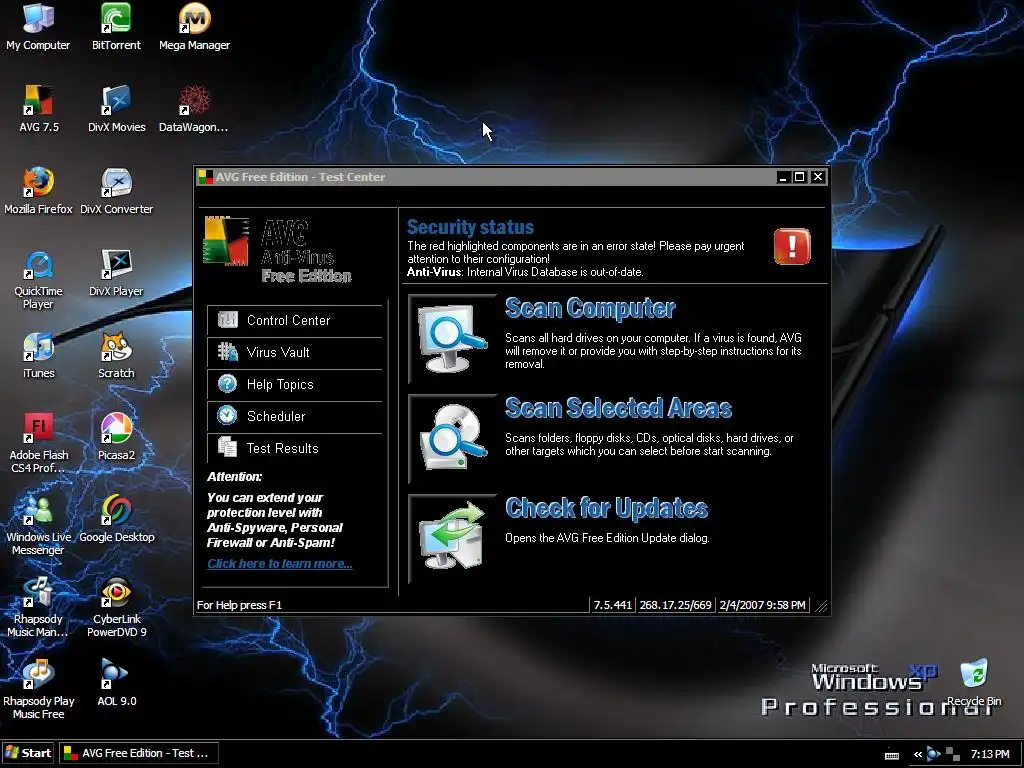Click the network connection tray icon
This screenshot has height=768, width=1024.
[x=953, y=754]
